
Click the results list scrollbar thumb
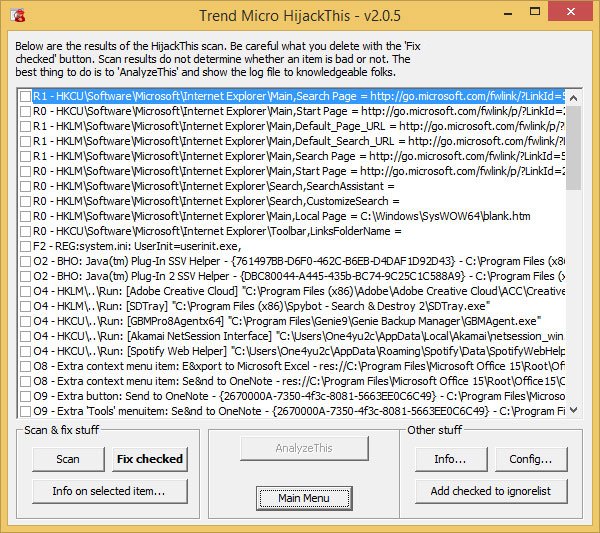pyautogui.click(x=573, y=148)
